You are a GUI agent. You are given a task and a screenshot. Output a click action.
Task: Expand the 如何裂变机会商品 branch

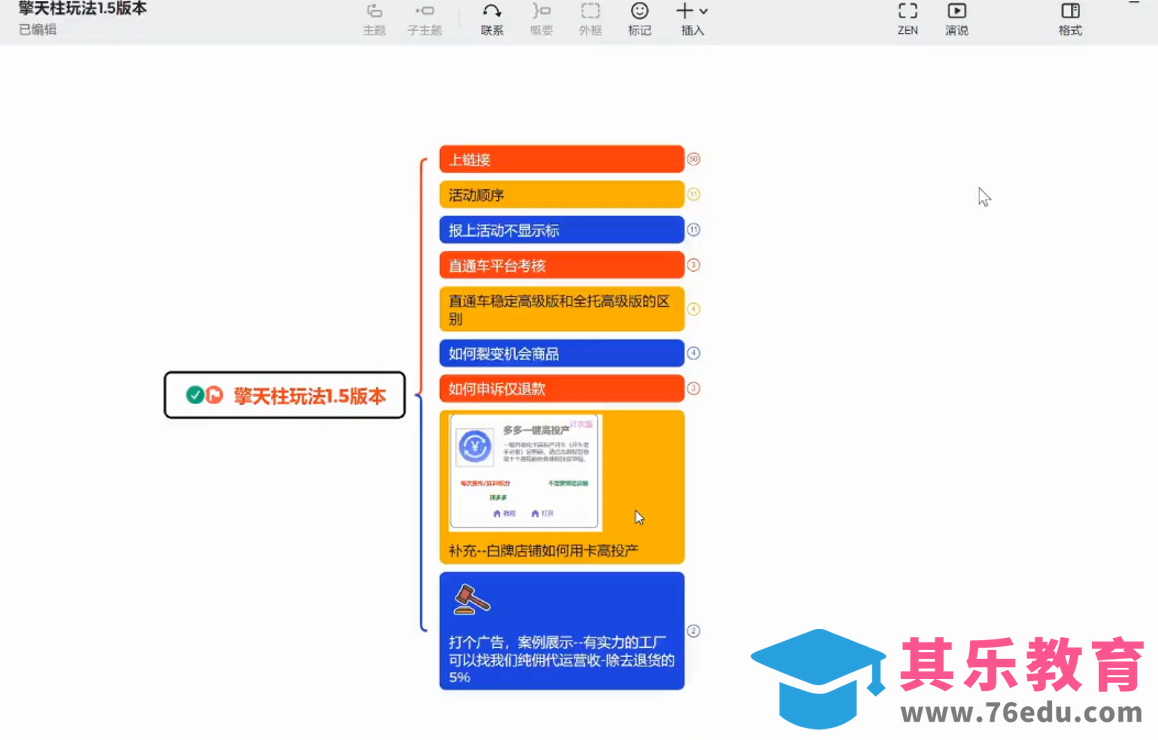(693, 353)
